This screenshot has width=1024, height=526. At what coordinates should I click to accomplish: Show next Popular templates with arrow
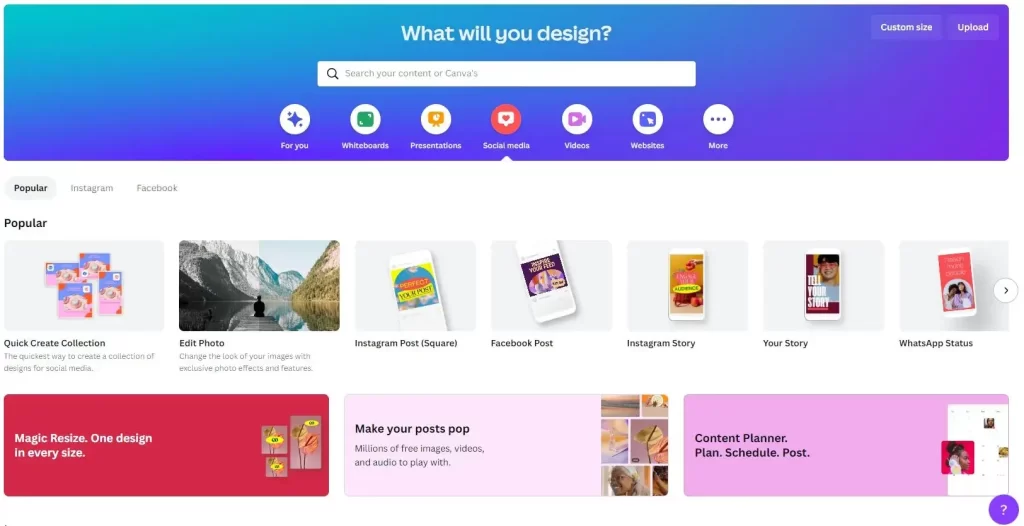pos(1006,290)
